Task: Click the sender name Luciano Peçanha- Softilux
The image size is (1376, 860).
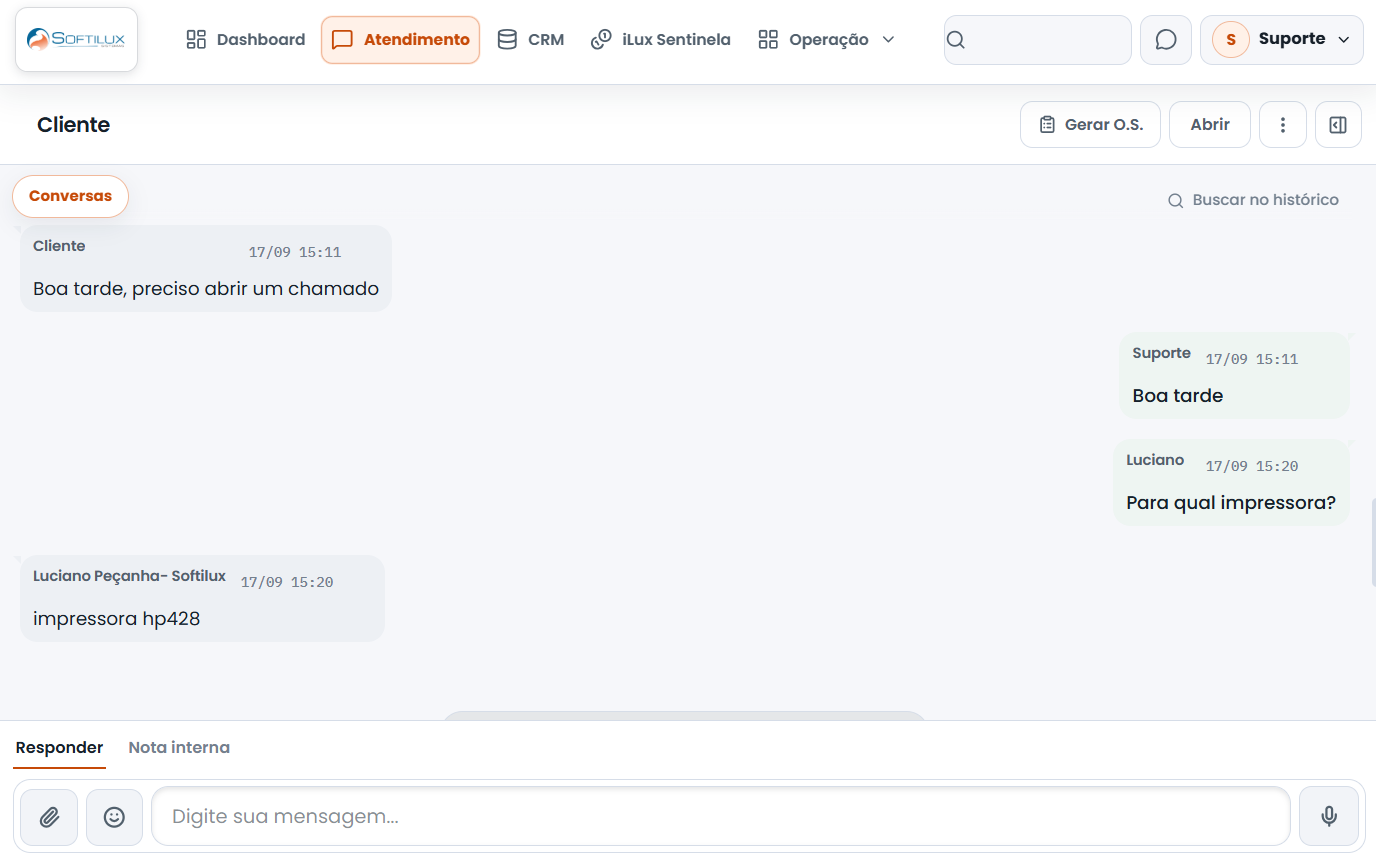Action: pyautogui.click(x=129, y=576)
